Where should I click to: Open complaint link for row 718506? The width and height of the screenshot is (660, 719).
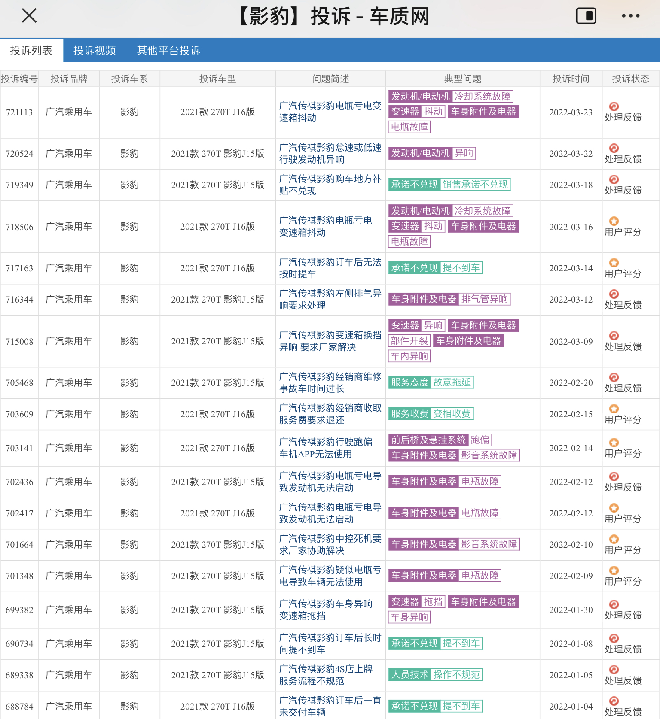[326, 227]
